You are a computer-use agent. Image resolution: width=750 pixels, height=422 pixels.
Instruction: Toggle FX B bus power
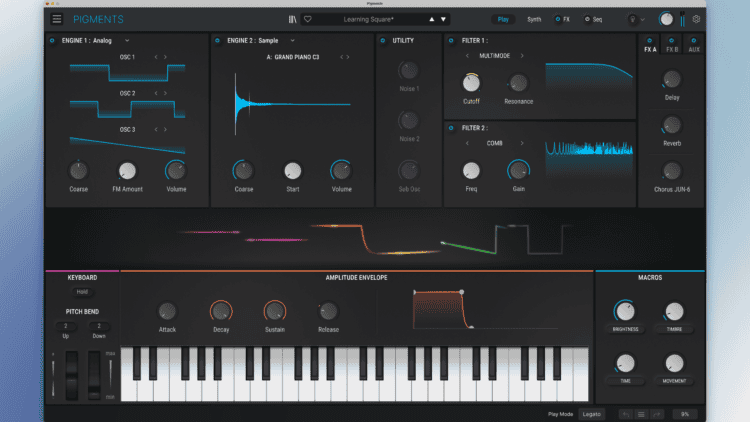coord(672,40)
